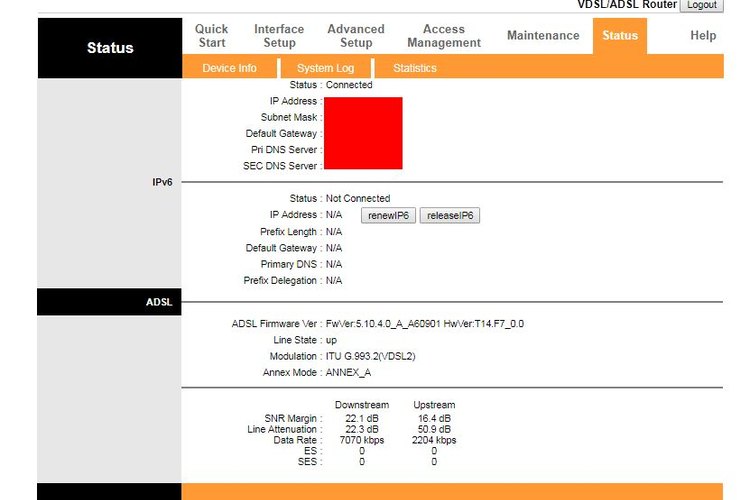Click the renewIP6 button

pos(388,215)
